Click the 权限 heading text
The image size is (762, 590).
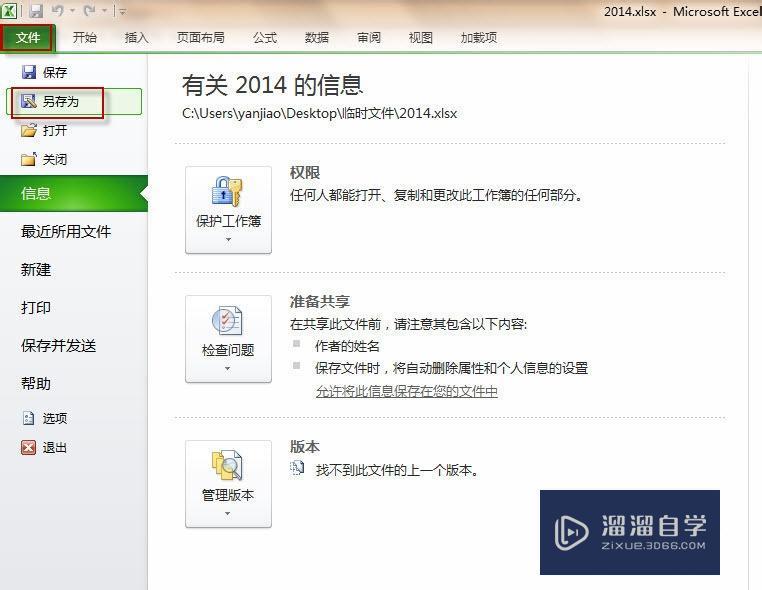pos(305,173)
